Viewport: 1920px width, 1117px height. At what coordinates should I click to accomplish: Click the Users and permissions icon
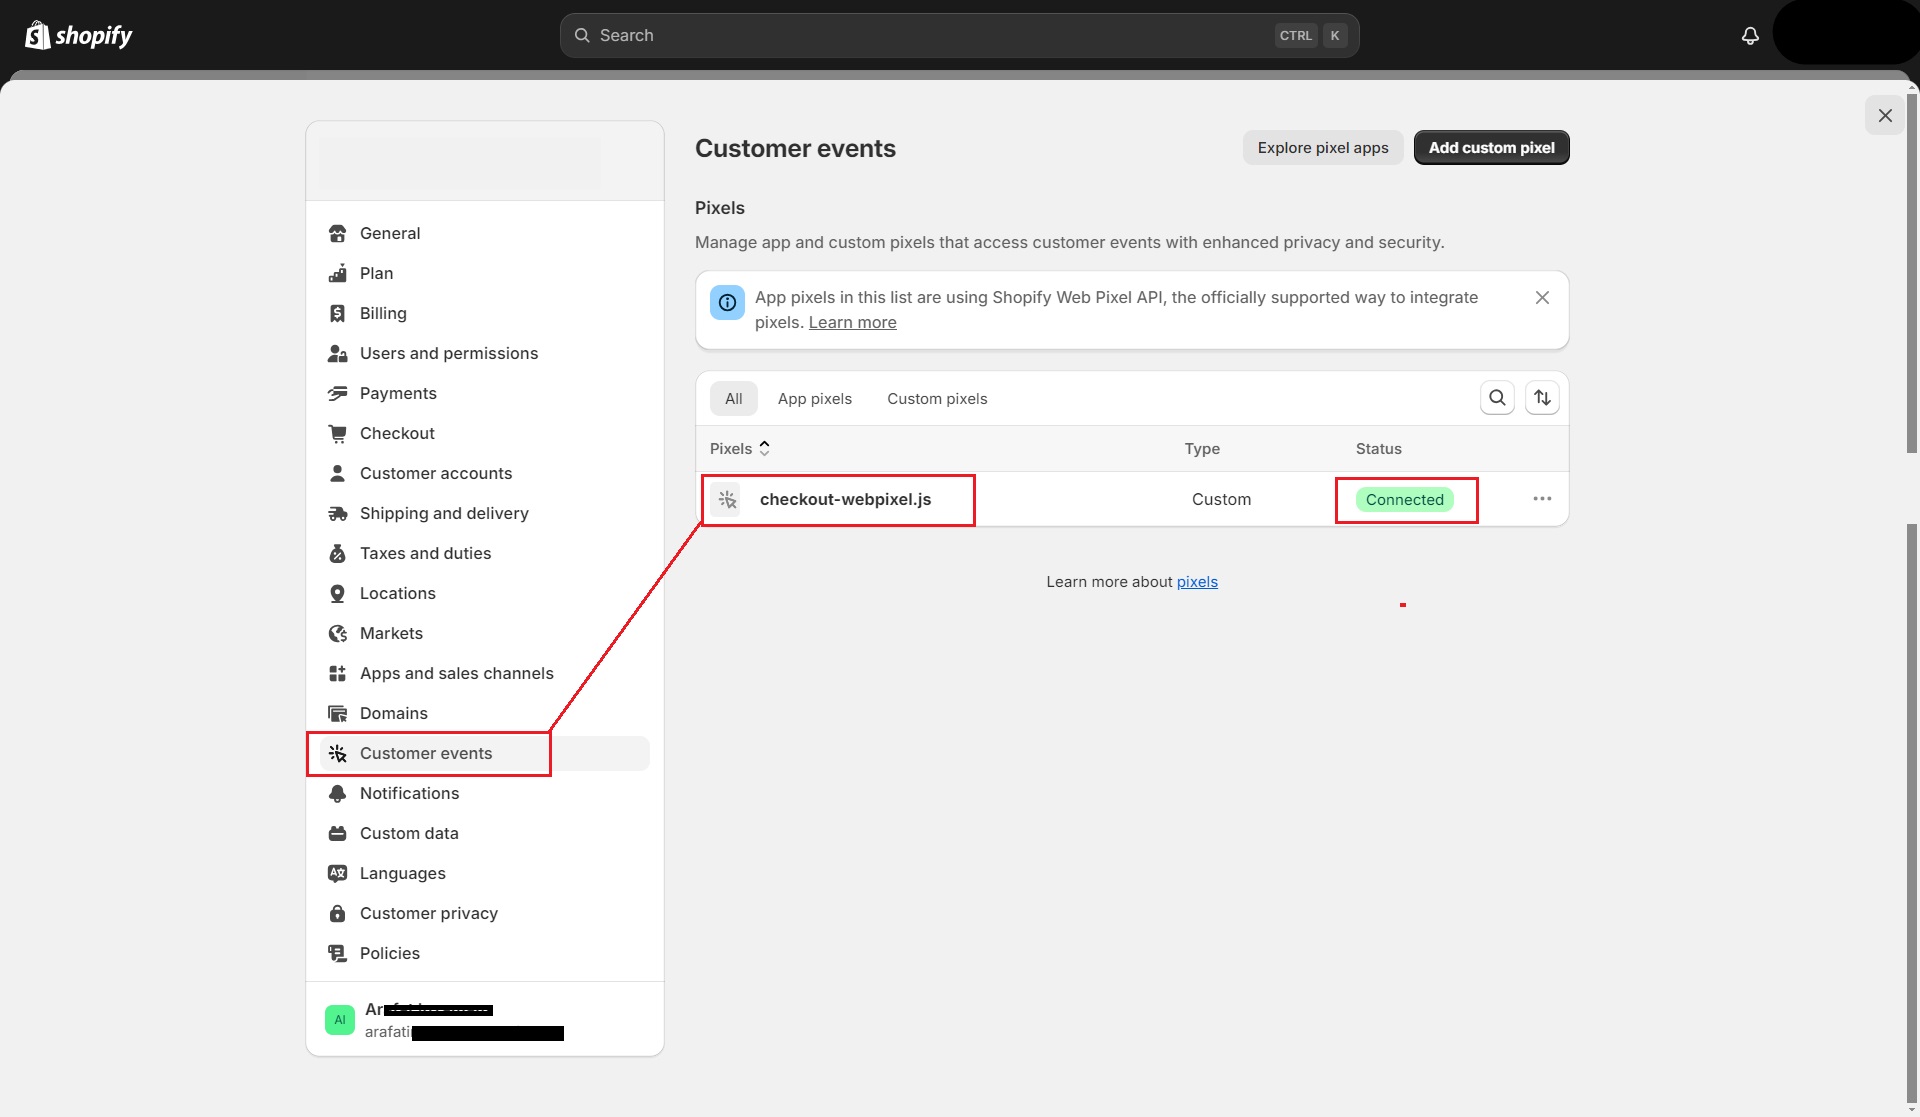tap(338, 353)
